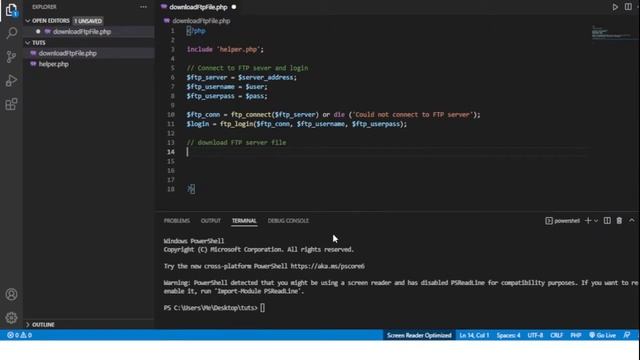Image resolution: width=640 pixels, height=360 pixels.
Task: Click line number 10 in the gutter
Action: click(x=171, y=115)
